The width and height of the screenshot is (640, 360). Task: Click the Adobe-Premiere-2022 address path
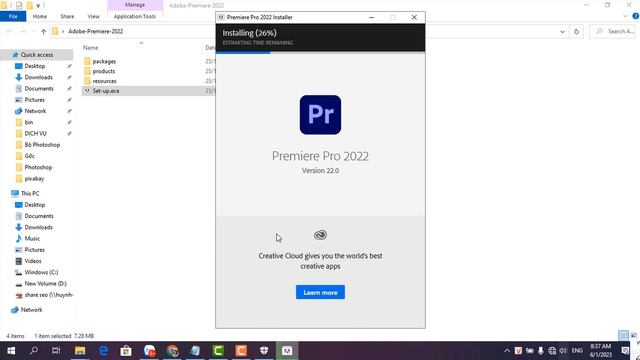pos(96,31)
